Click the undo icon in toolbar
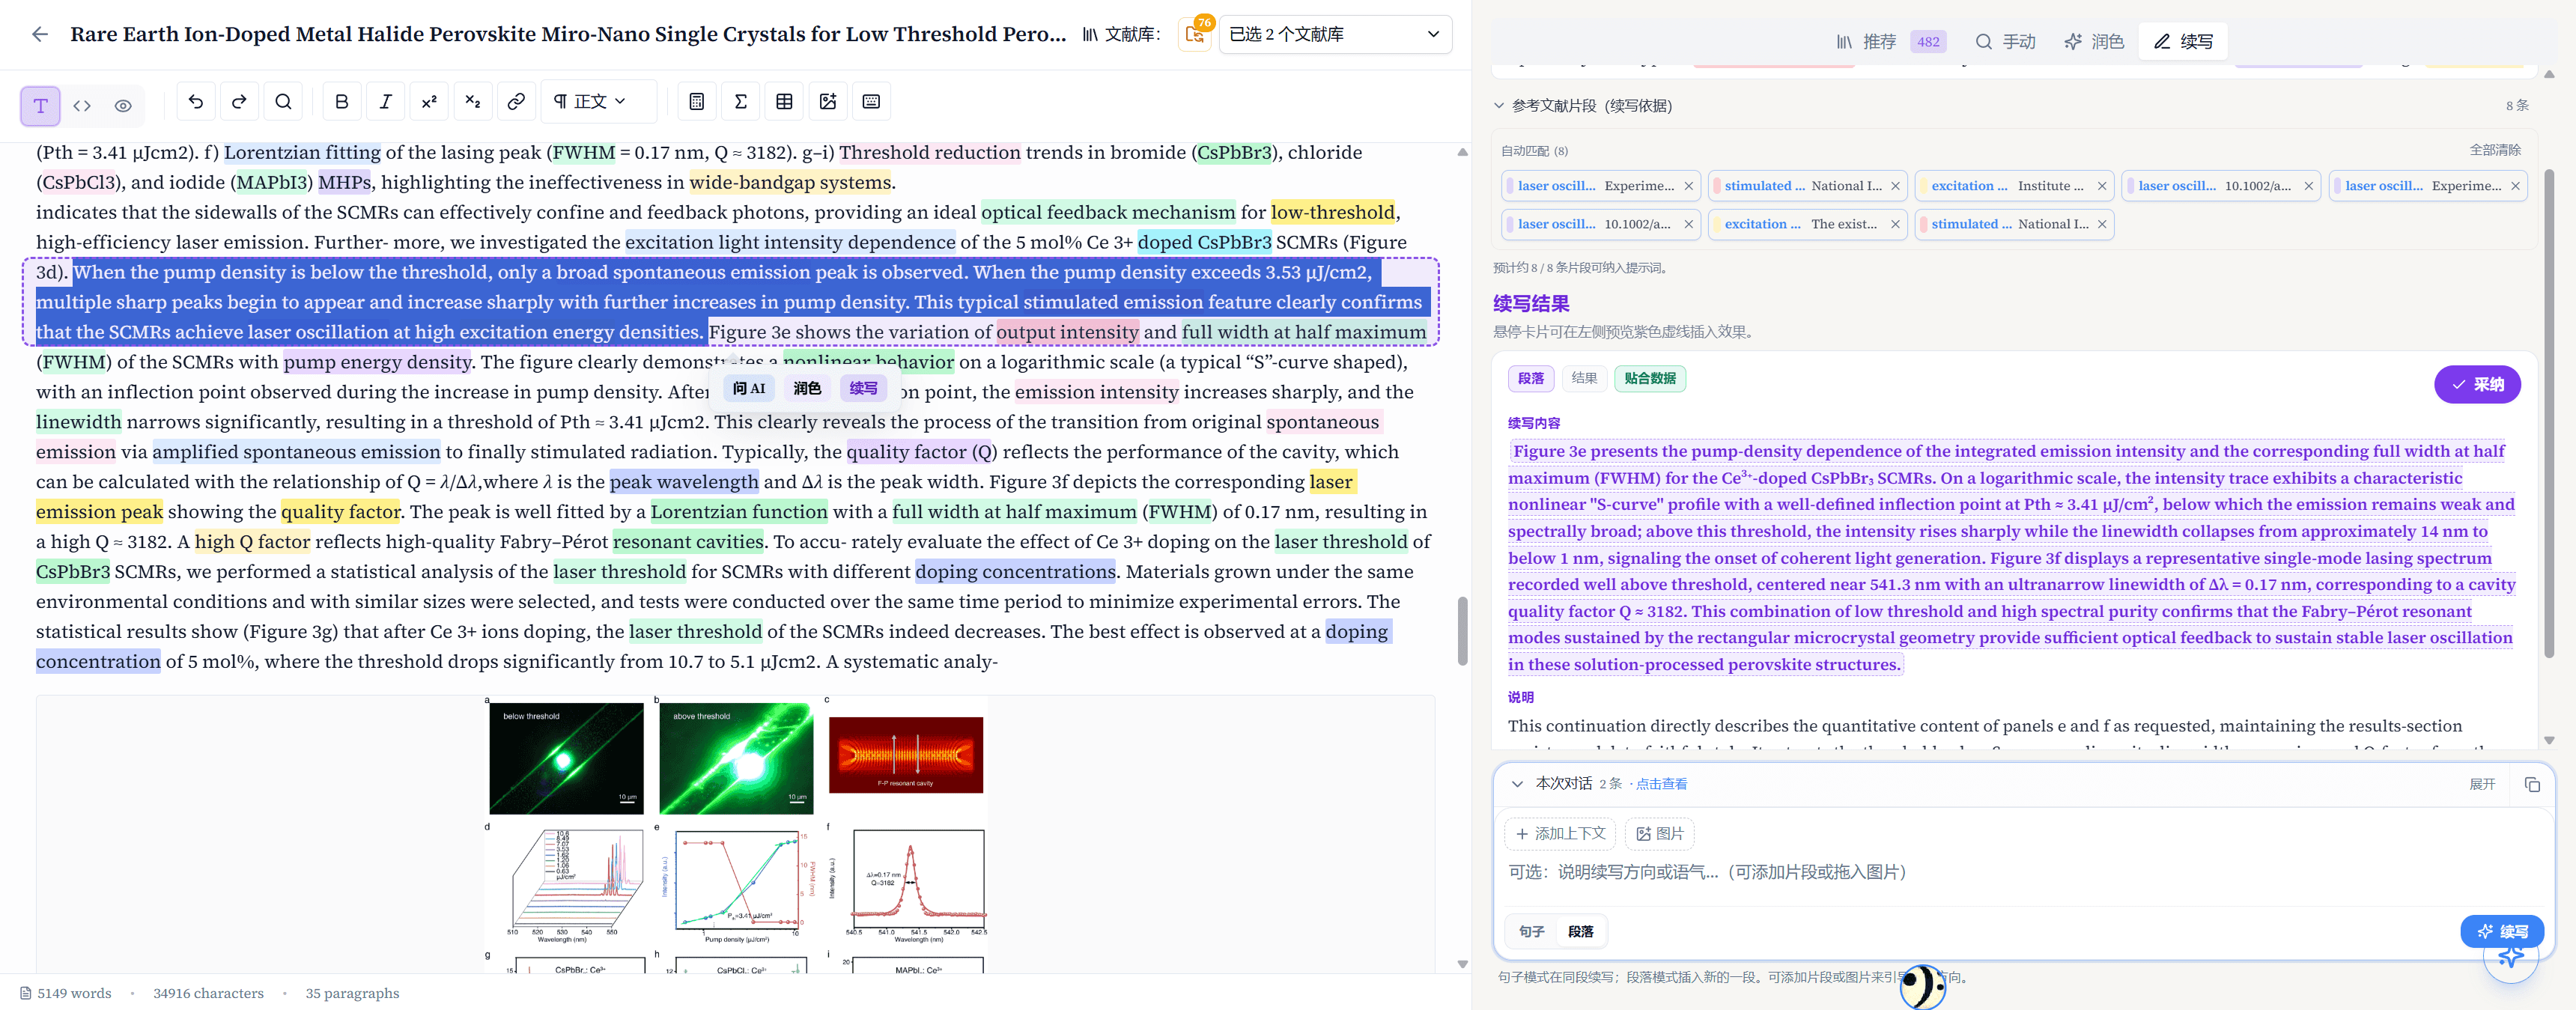 196,102
